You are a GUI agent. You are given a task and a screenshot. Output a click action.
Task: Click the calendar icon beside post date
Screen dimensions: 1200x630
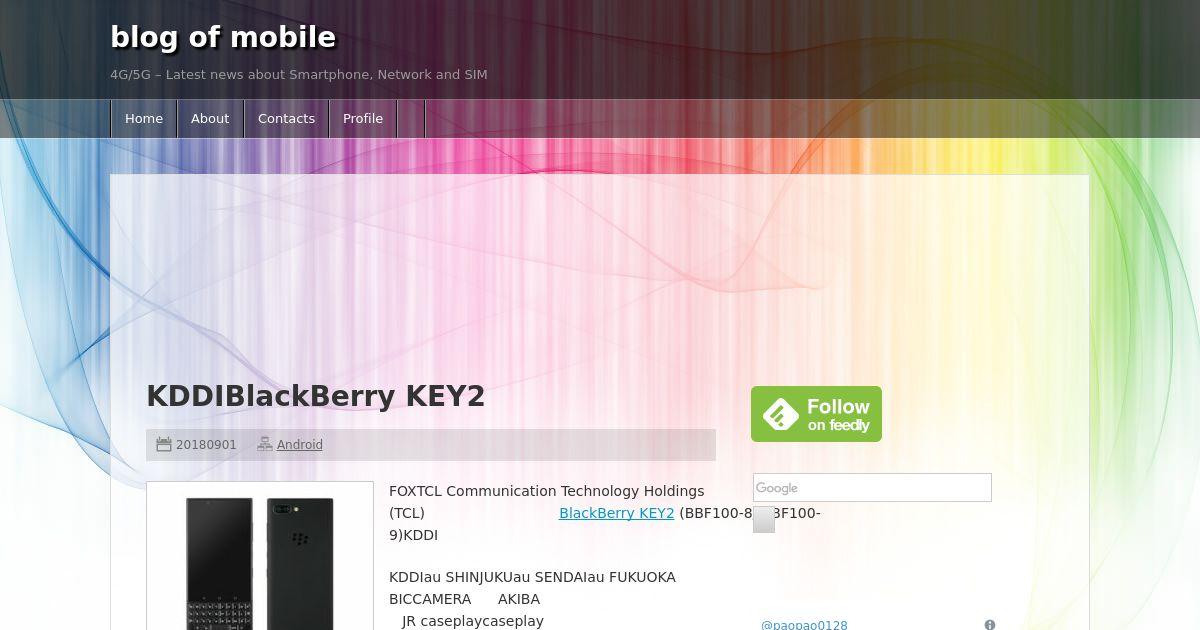[164, 444]
